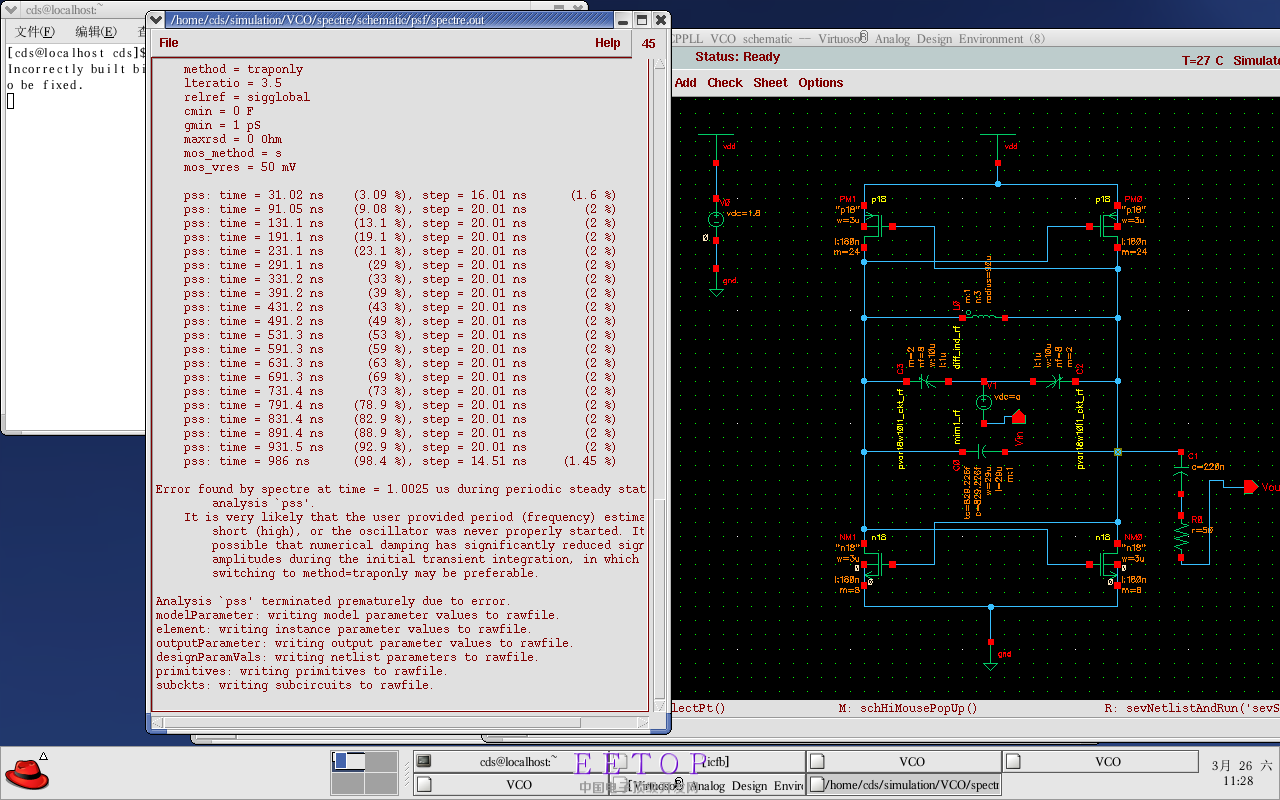Click the Vout output pin symbol

pos(1250,487)
